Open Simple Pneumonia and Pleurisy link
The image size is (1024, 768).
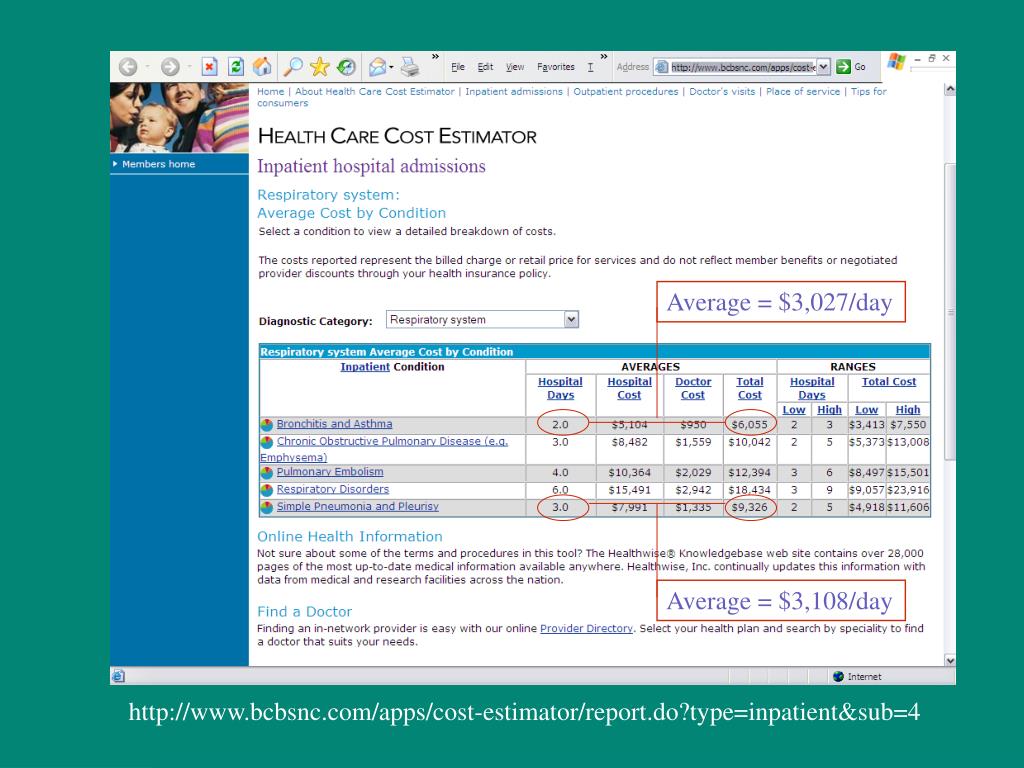click(x=357, y=506)
